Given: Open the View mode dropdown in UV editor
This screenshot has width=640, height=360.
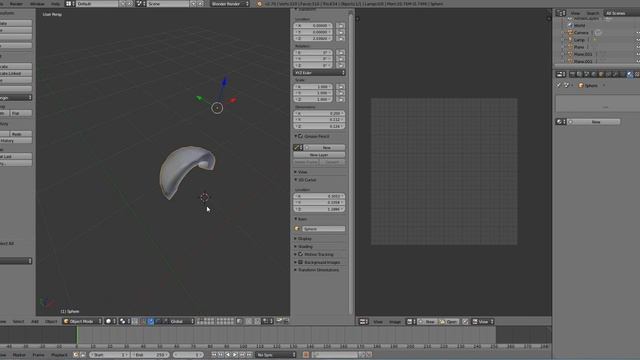Looking at the screenshot, I should (x=483, y=322).
